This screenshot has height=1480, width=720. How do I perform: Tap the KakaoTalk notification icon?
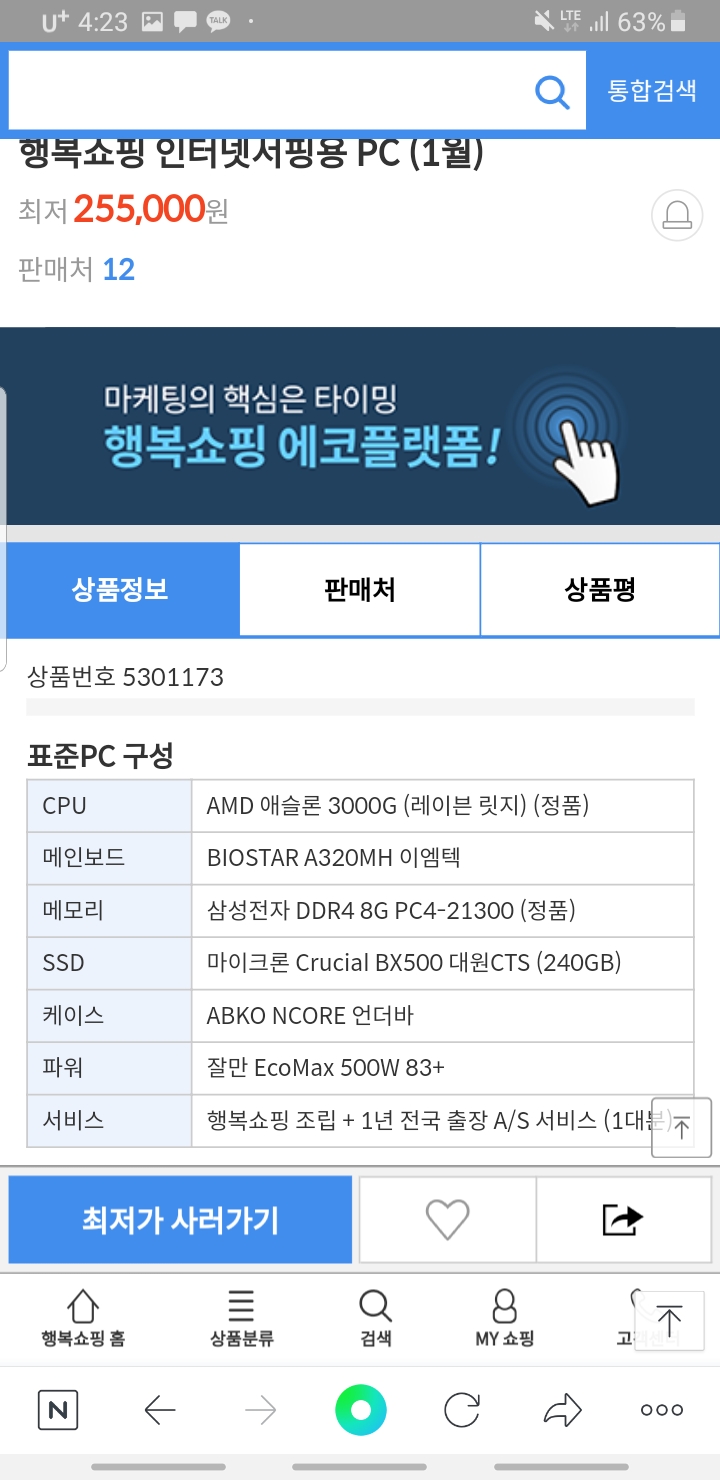coord(217,21)
